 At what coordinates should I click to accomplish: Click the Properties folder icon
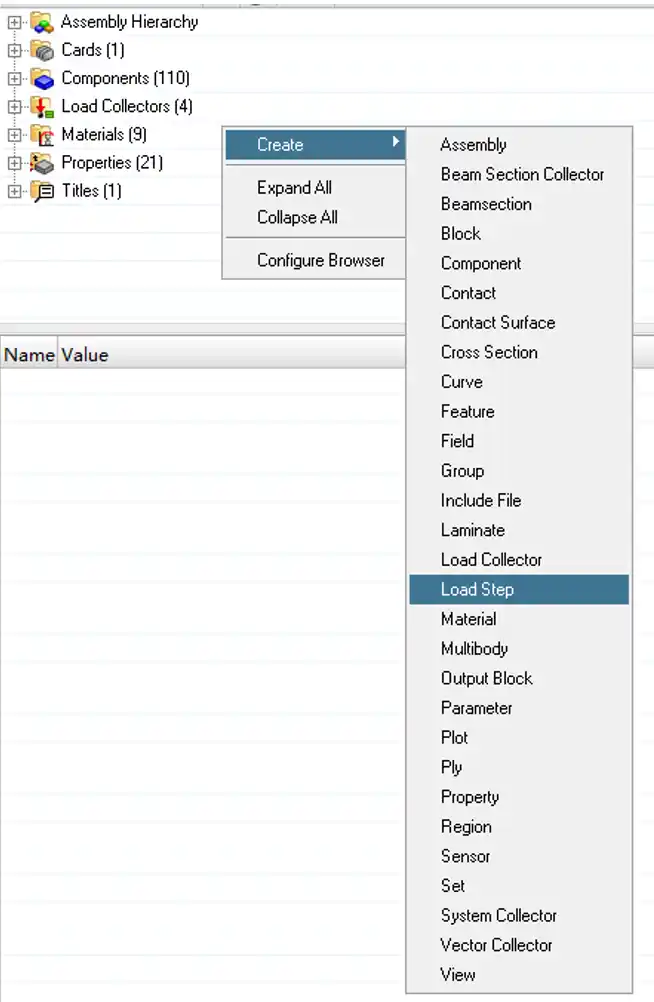[42, 162]
